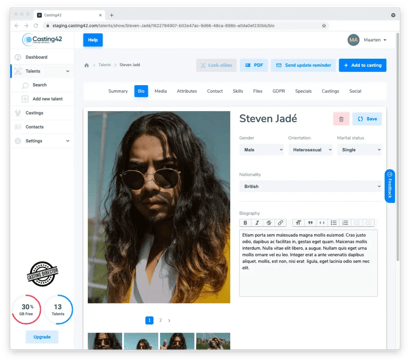The height and width of the screenshot is (362, 410).
Task: Delete talent with the red trash button
Action: pyautogui.click(x=341, y=119)
